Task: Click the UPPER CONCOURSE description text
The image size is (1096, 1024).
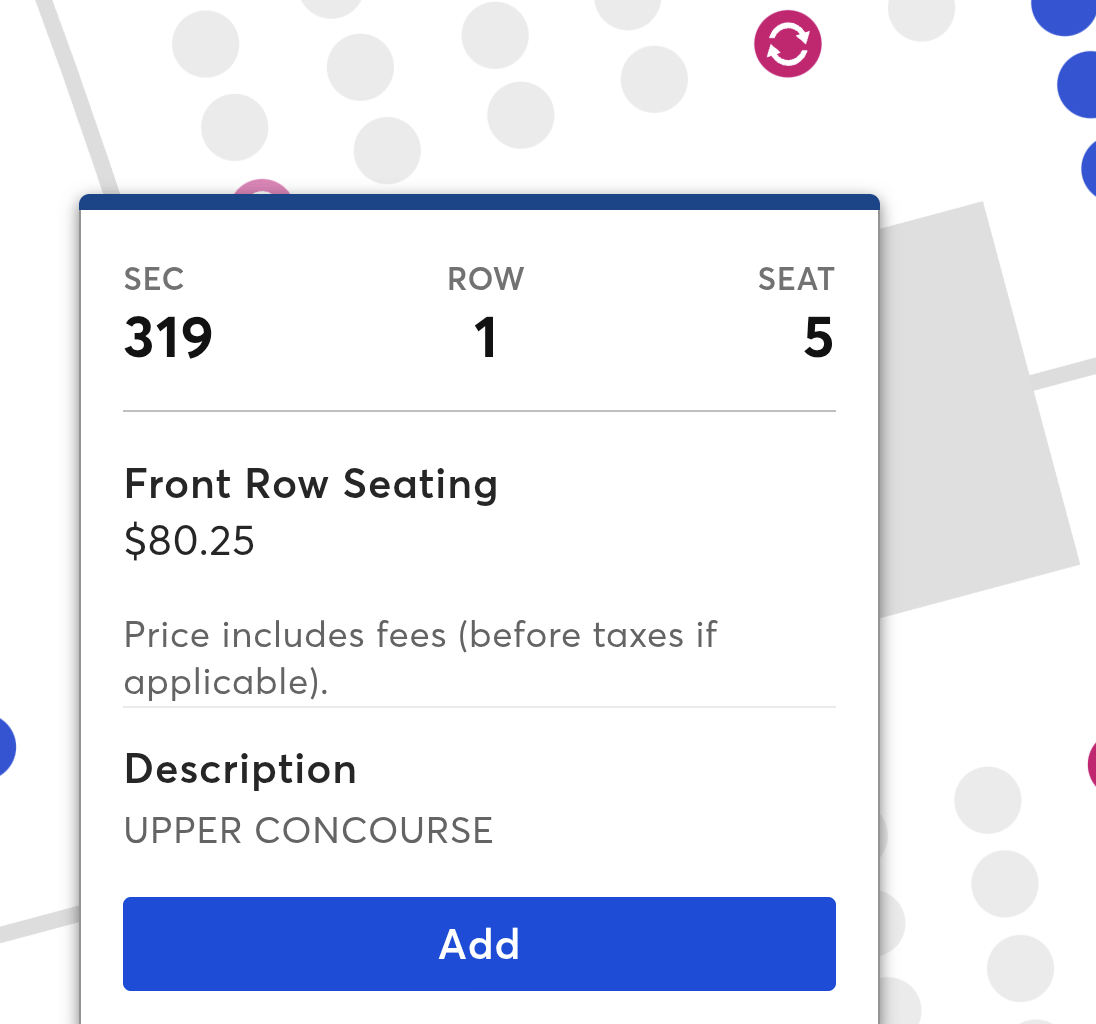Action: [x=308, y=830]
